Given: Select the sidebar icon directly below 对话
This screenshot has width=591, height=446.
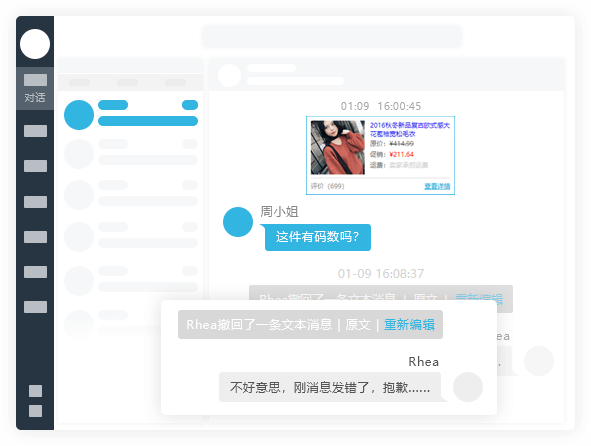Looking at the screenshot, I should tap(35, 131).
